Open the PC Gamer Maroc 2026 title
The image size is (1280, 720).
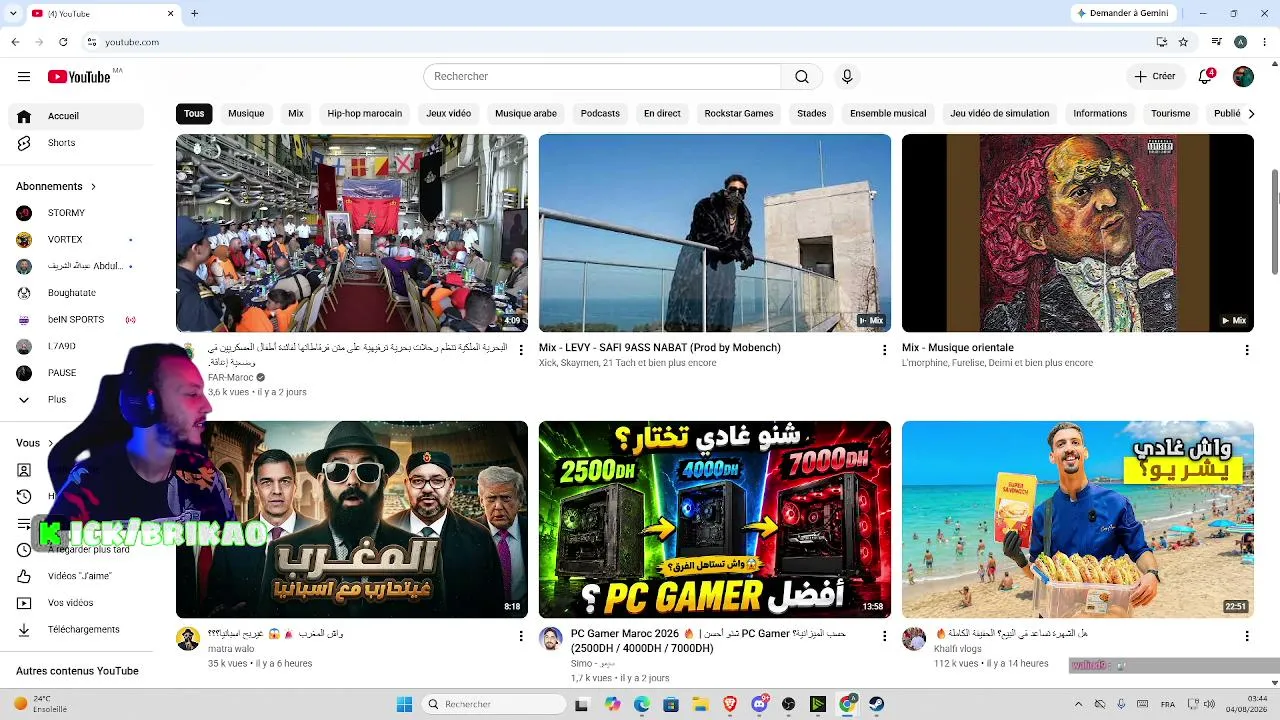(x=708, y=641)
